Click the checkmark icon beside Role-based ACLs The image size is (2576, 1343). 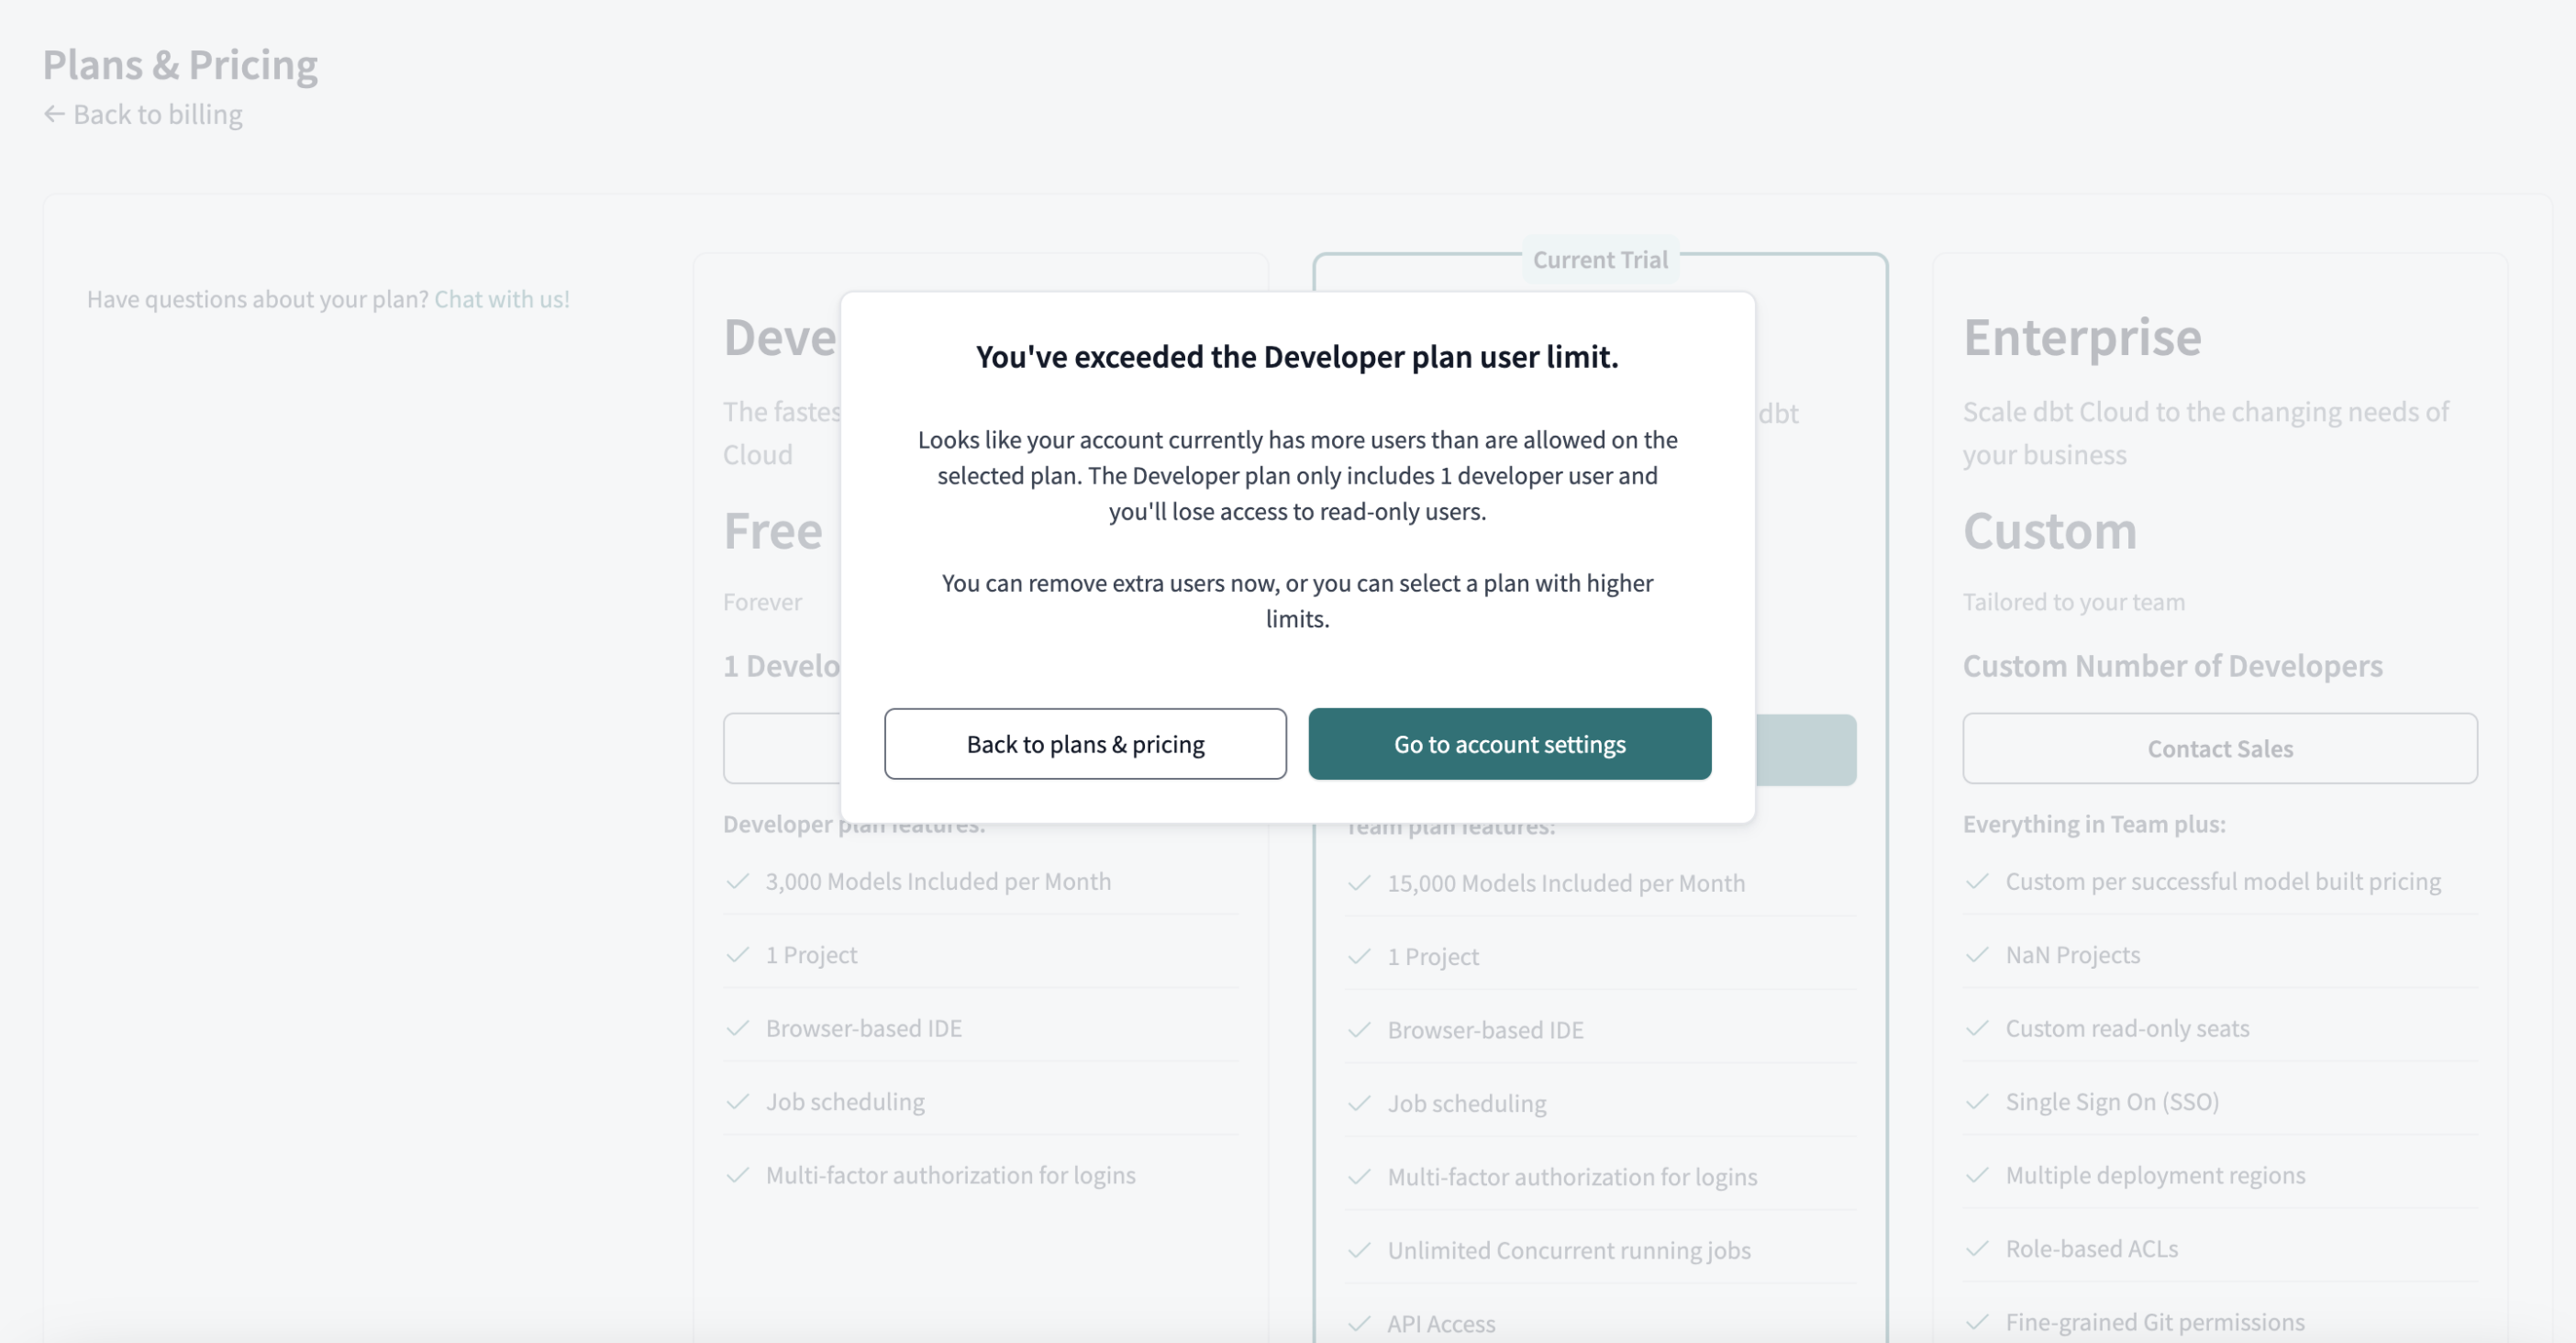pos(1977,1248)
